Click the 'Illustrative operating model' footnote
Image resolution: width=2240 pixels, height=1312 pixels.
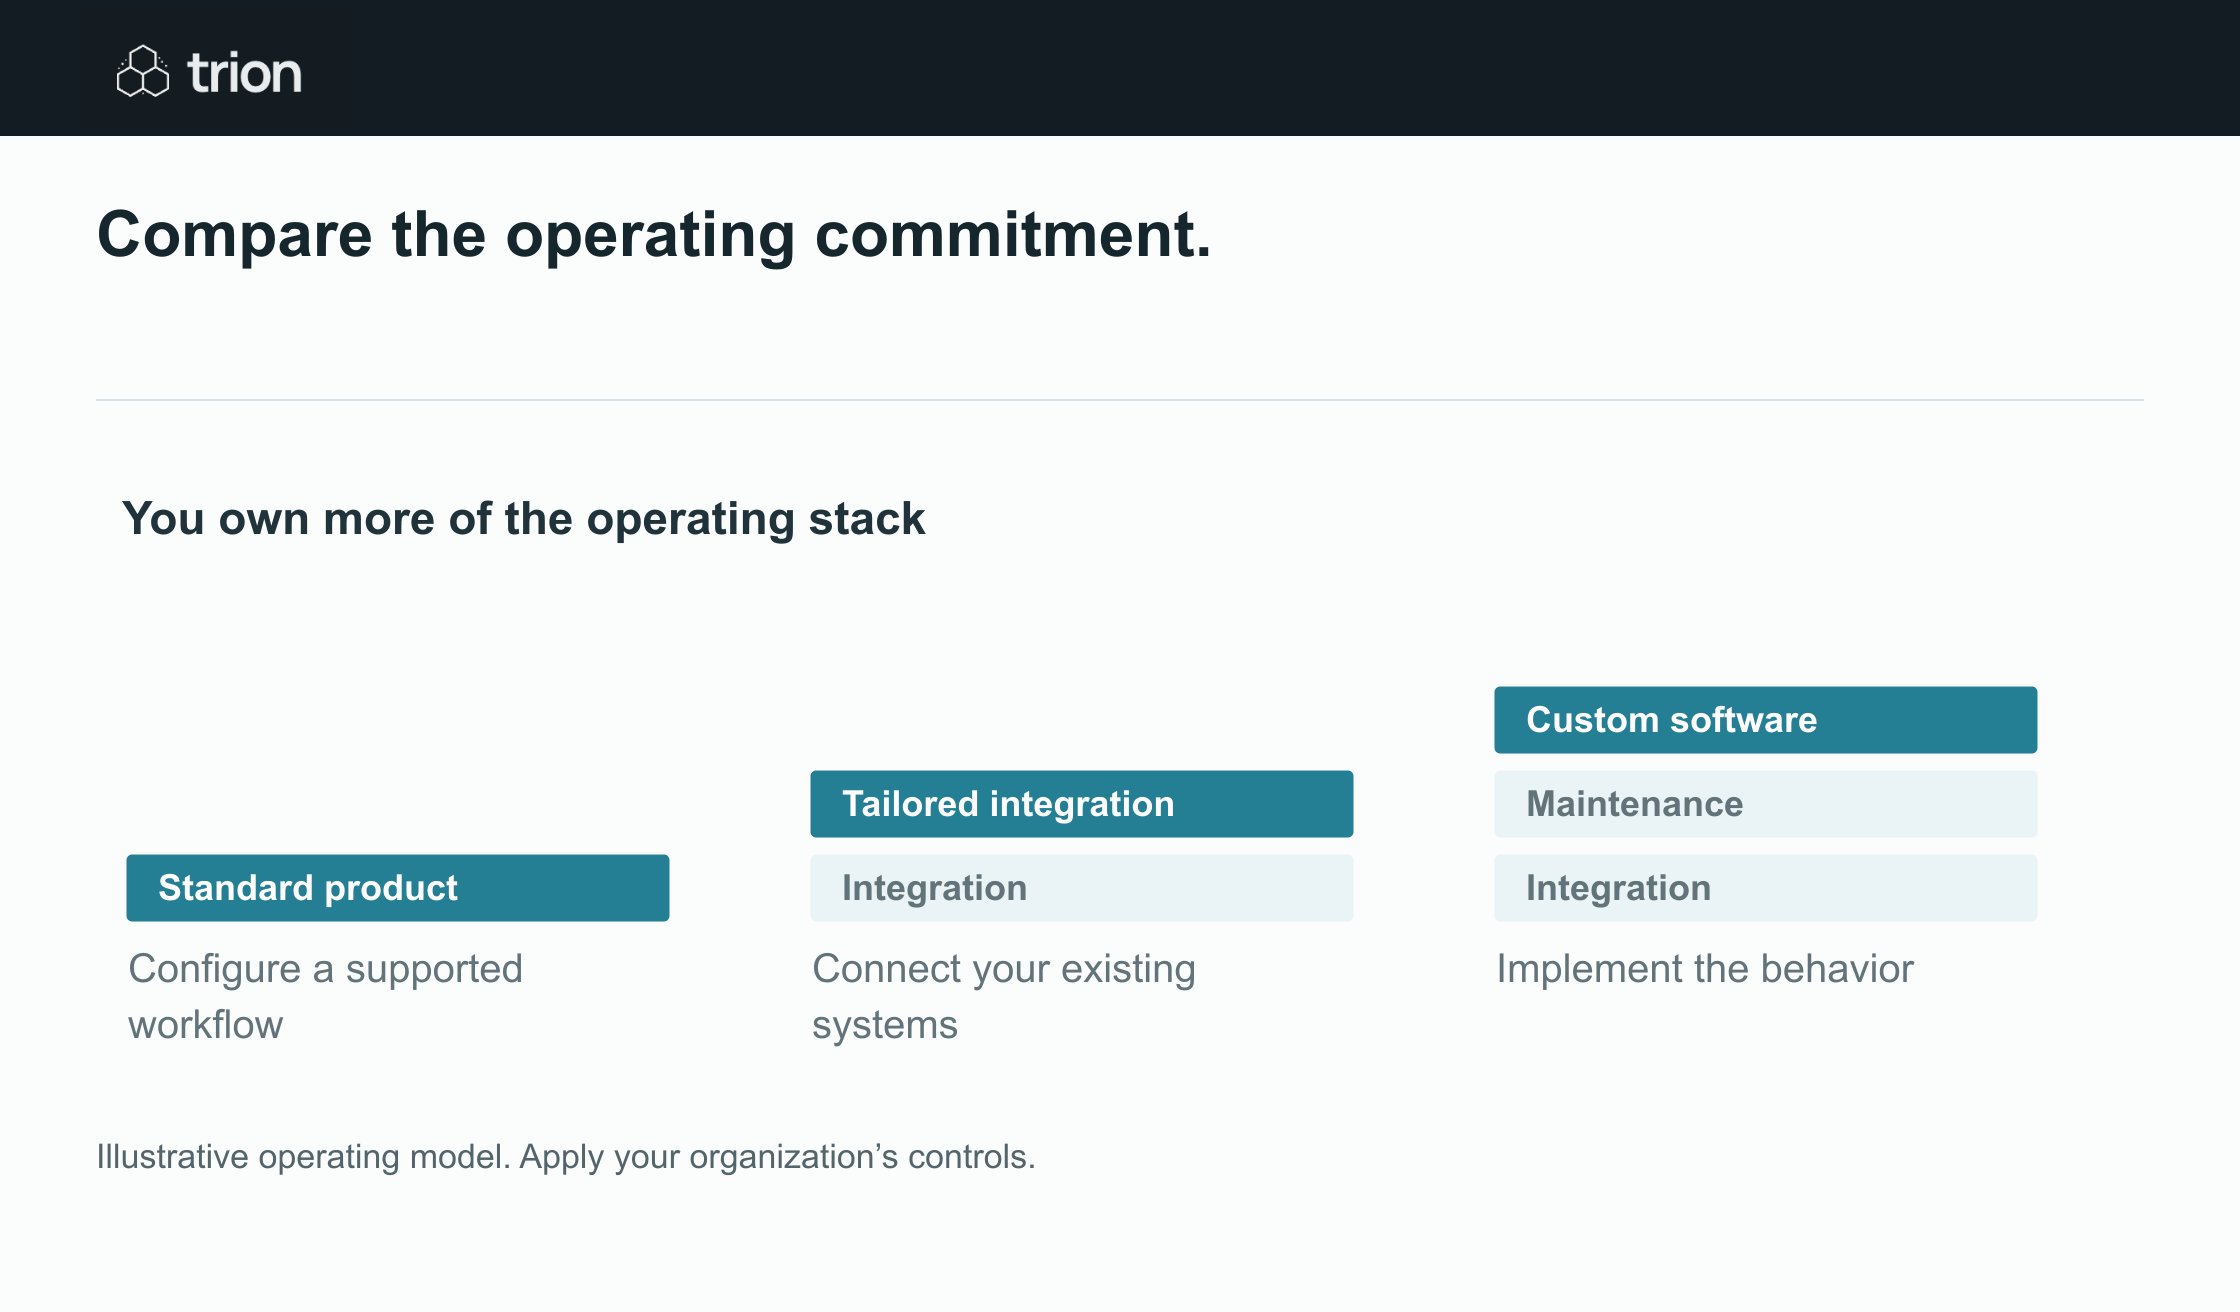click(566, 1157)
